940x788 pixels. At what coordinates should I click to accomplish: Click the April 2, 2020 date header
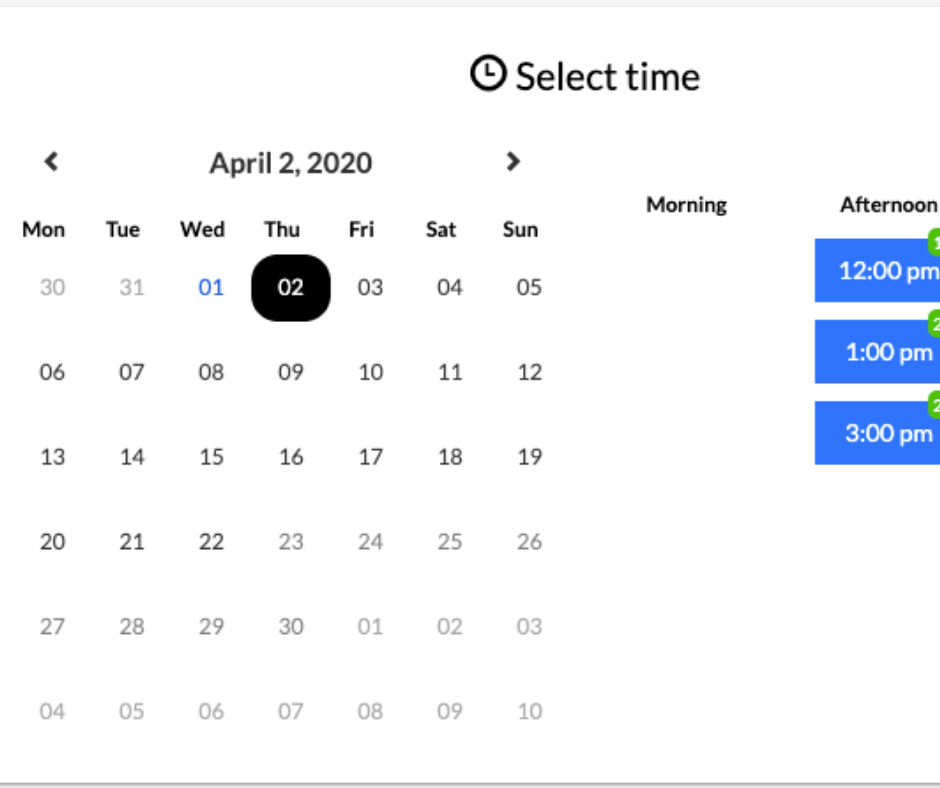(291, 163)
